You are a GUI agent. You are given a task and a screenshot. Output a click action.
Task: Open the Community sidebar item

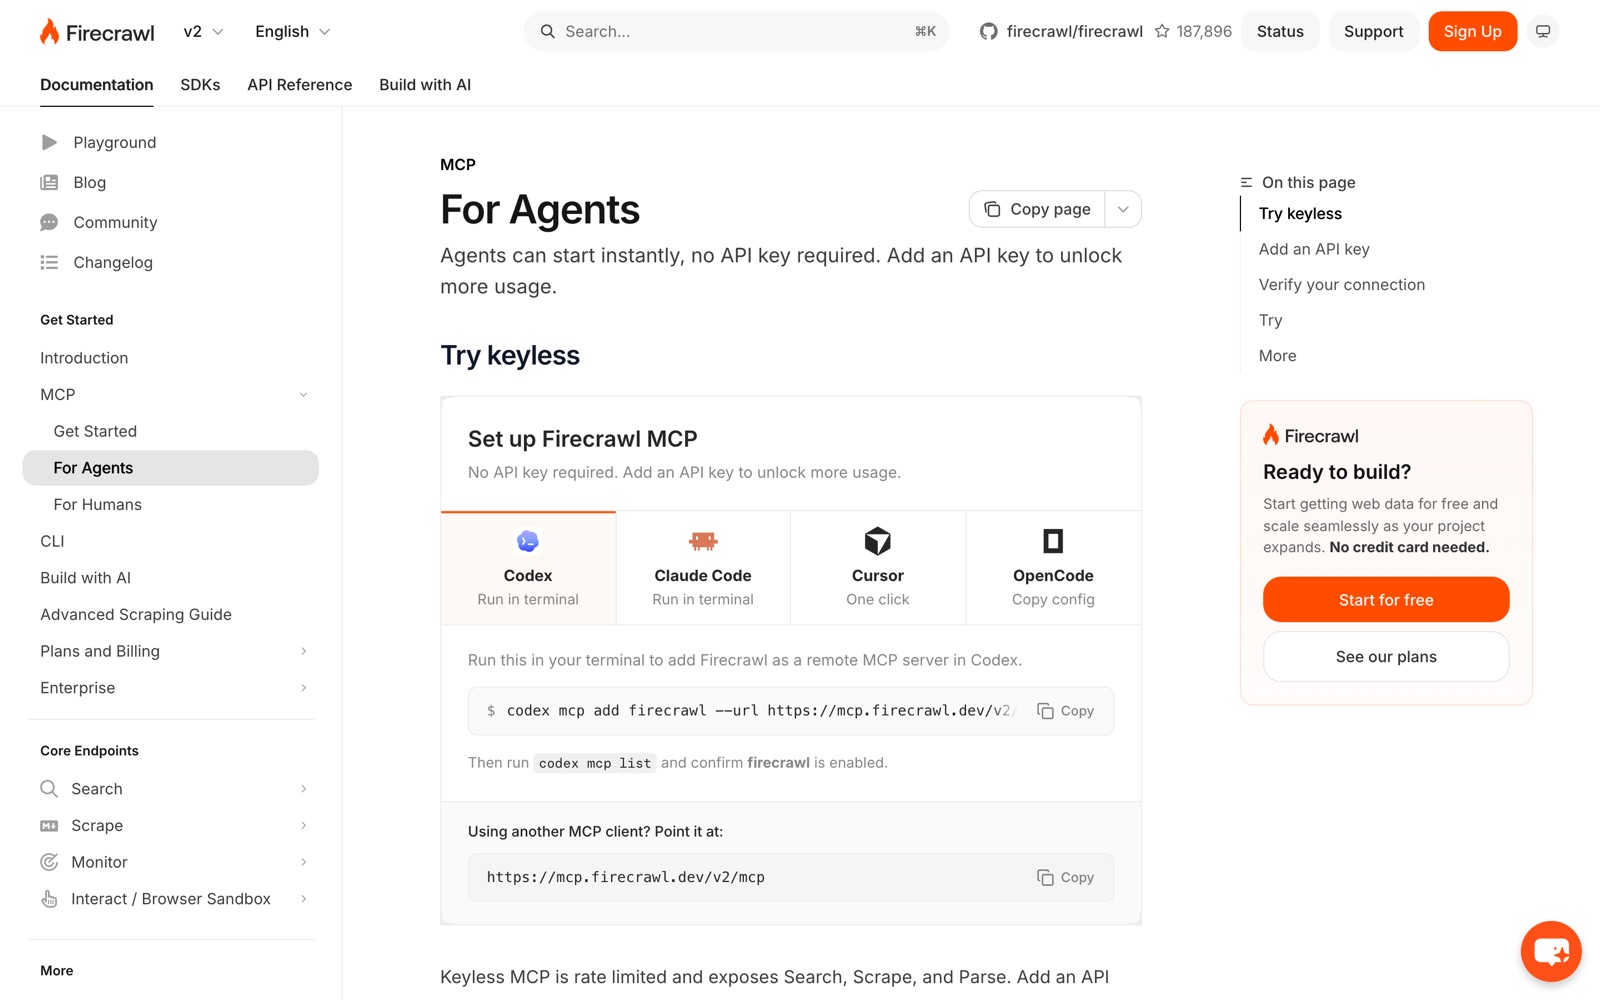pos(99,222)
